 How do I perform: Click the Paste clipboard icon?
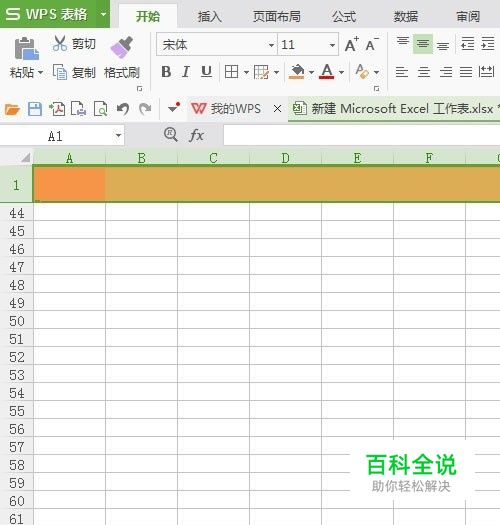[x=26, y=49]
